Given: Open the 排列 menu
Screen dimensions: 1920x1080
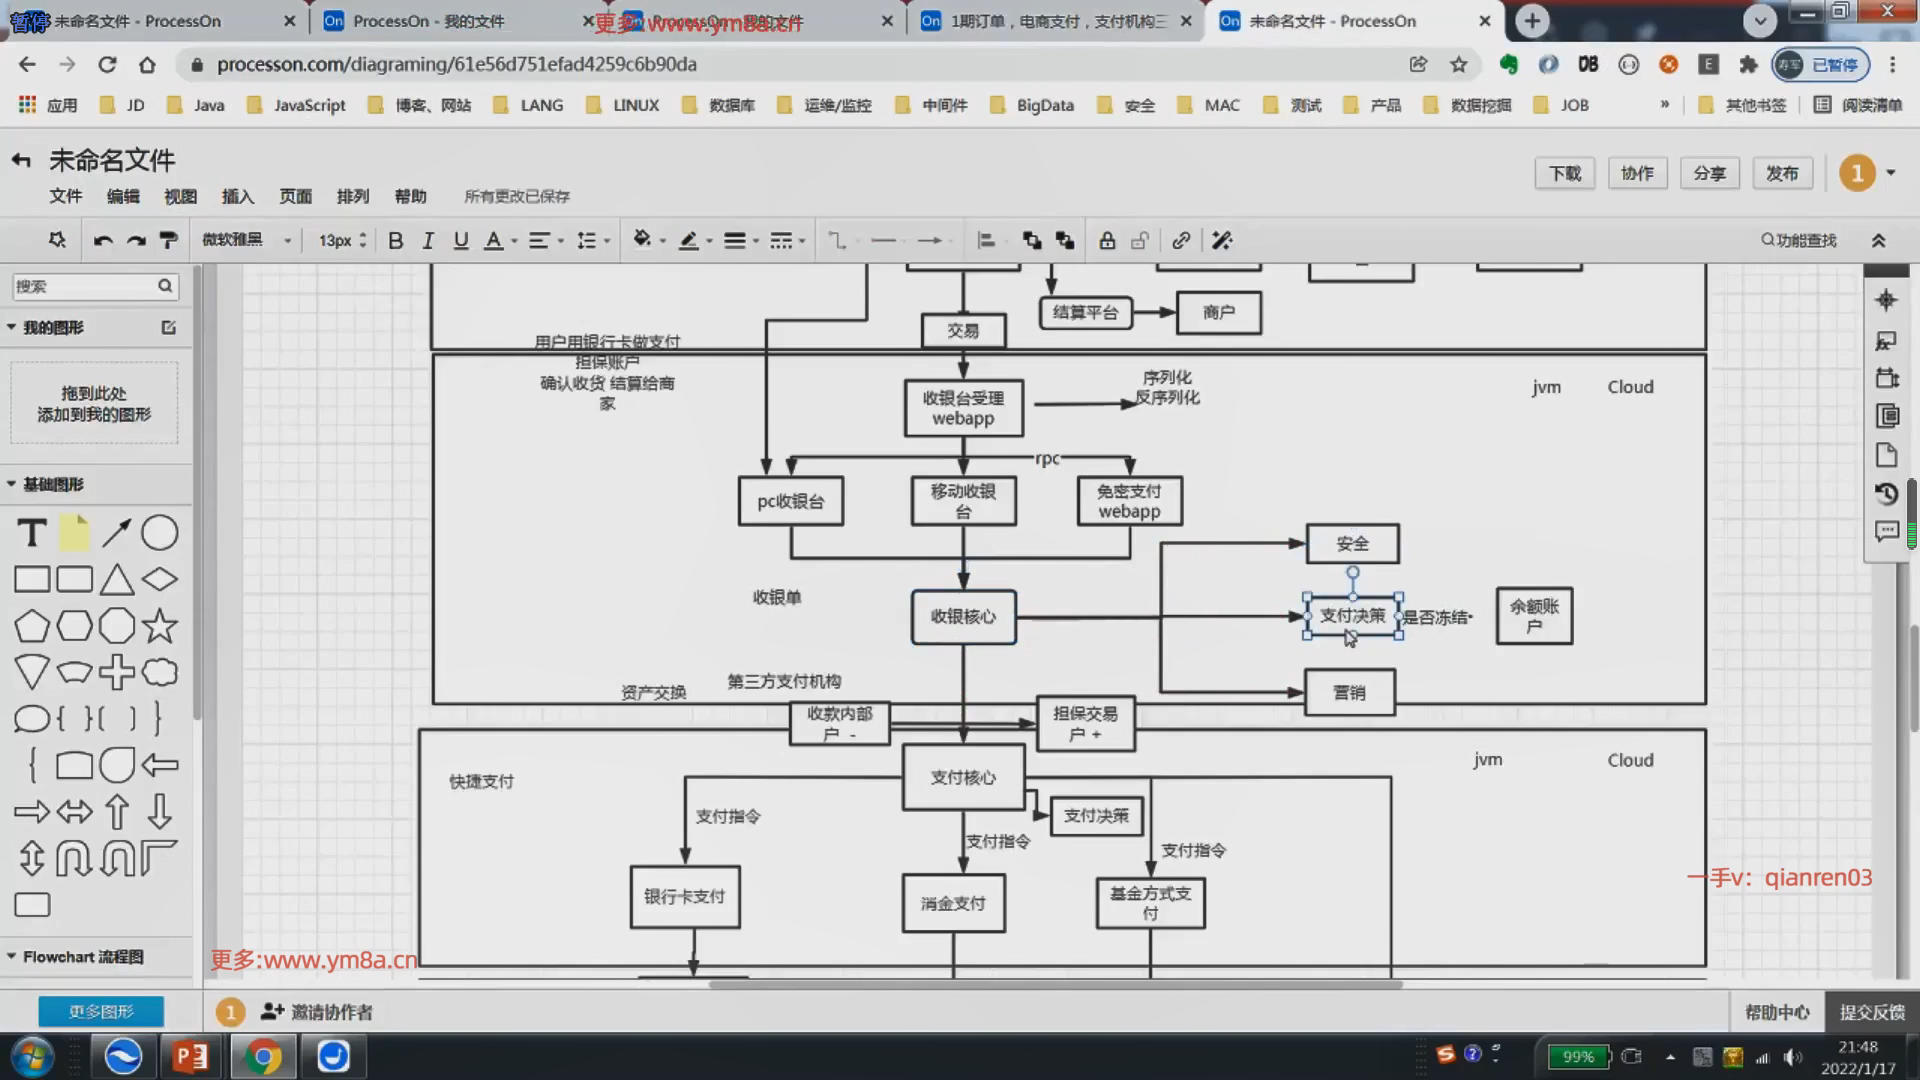Looking at the screenshot, I should 352,196.
